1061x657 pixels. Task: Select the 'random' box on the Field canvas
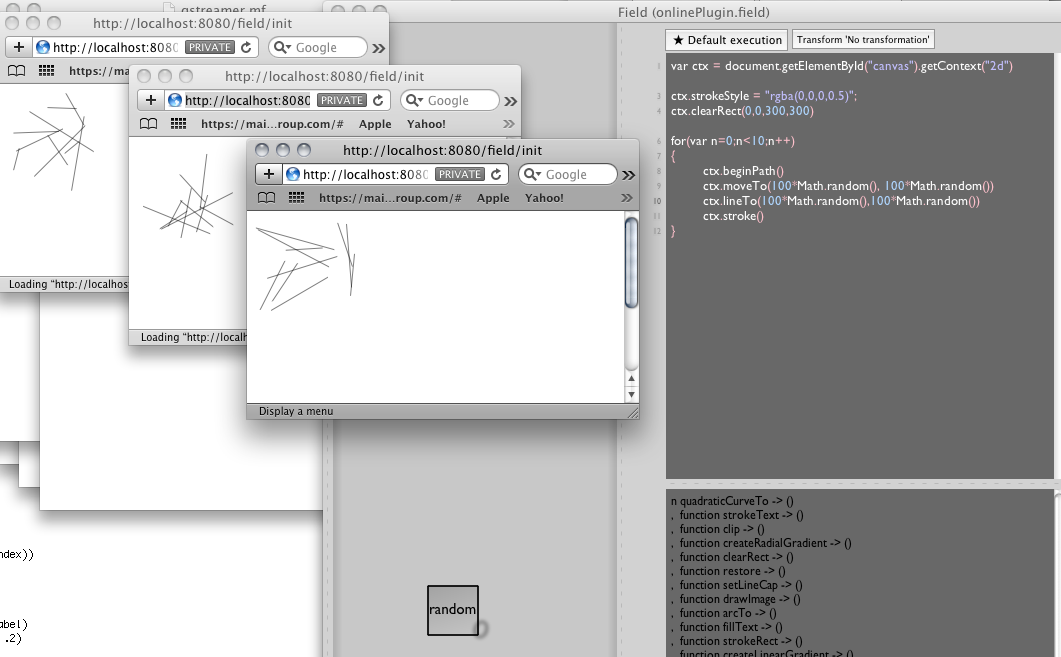coord(453,610)
